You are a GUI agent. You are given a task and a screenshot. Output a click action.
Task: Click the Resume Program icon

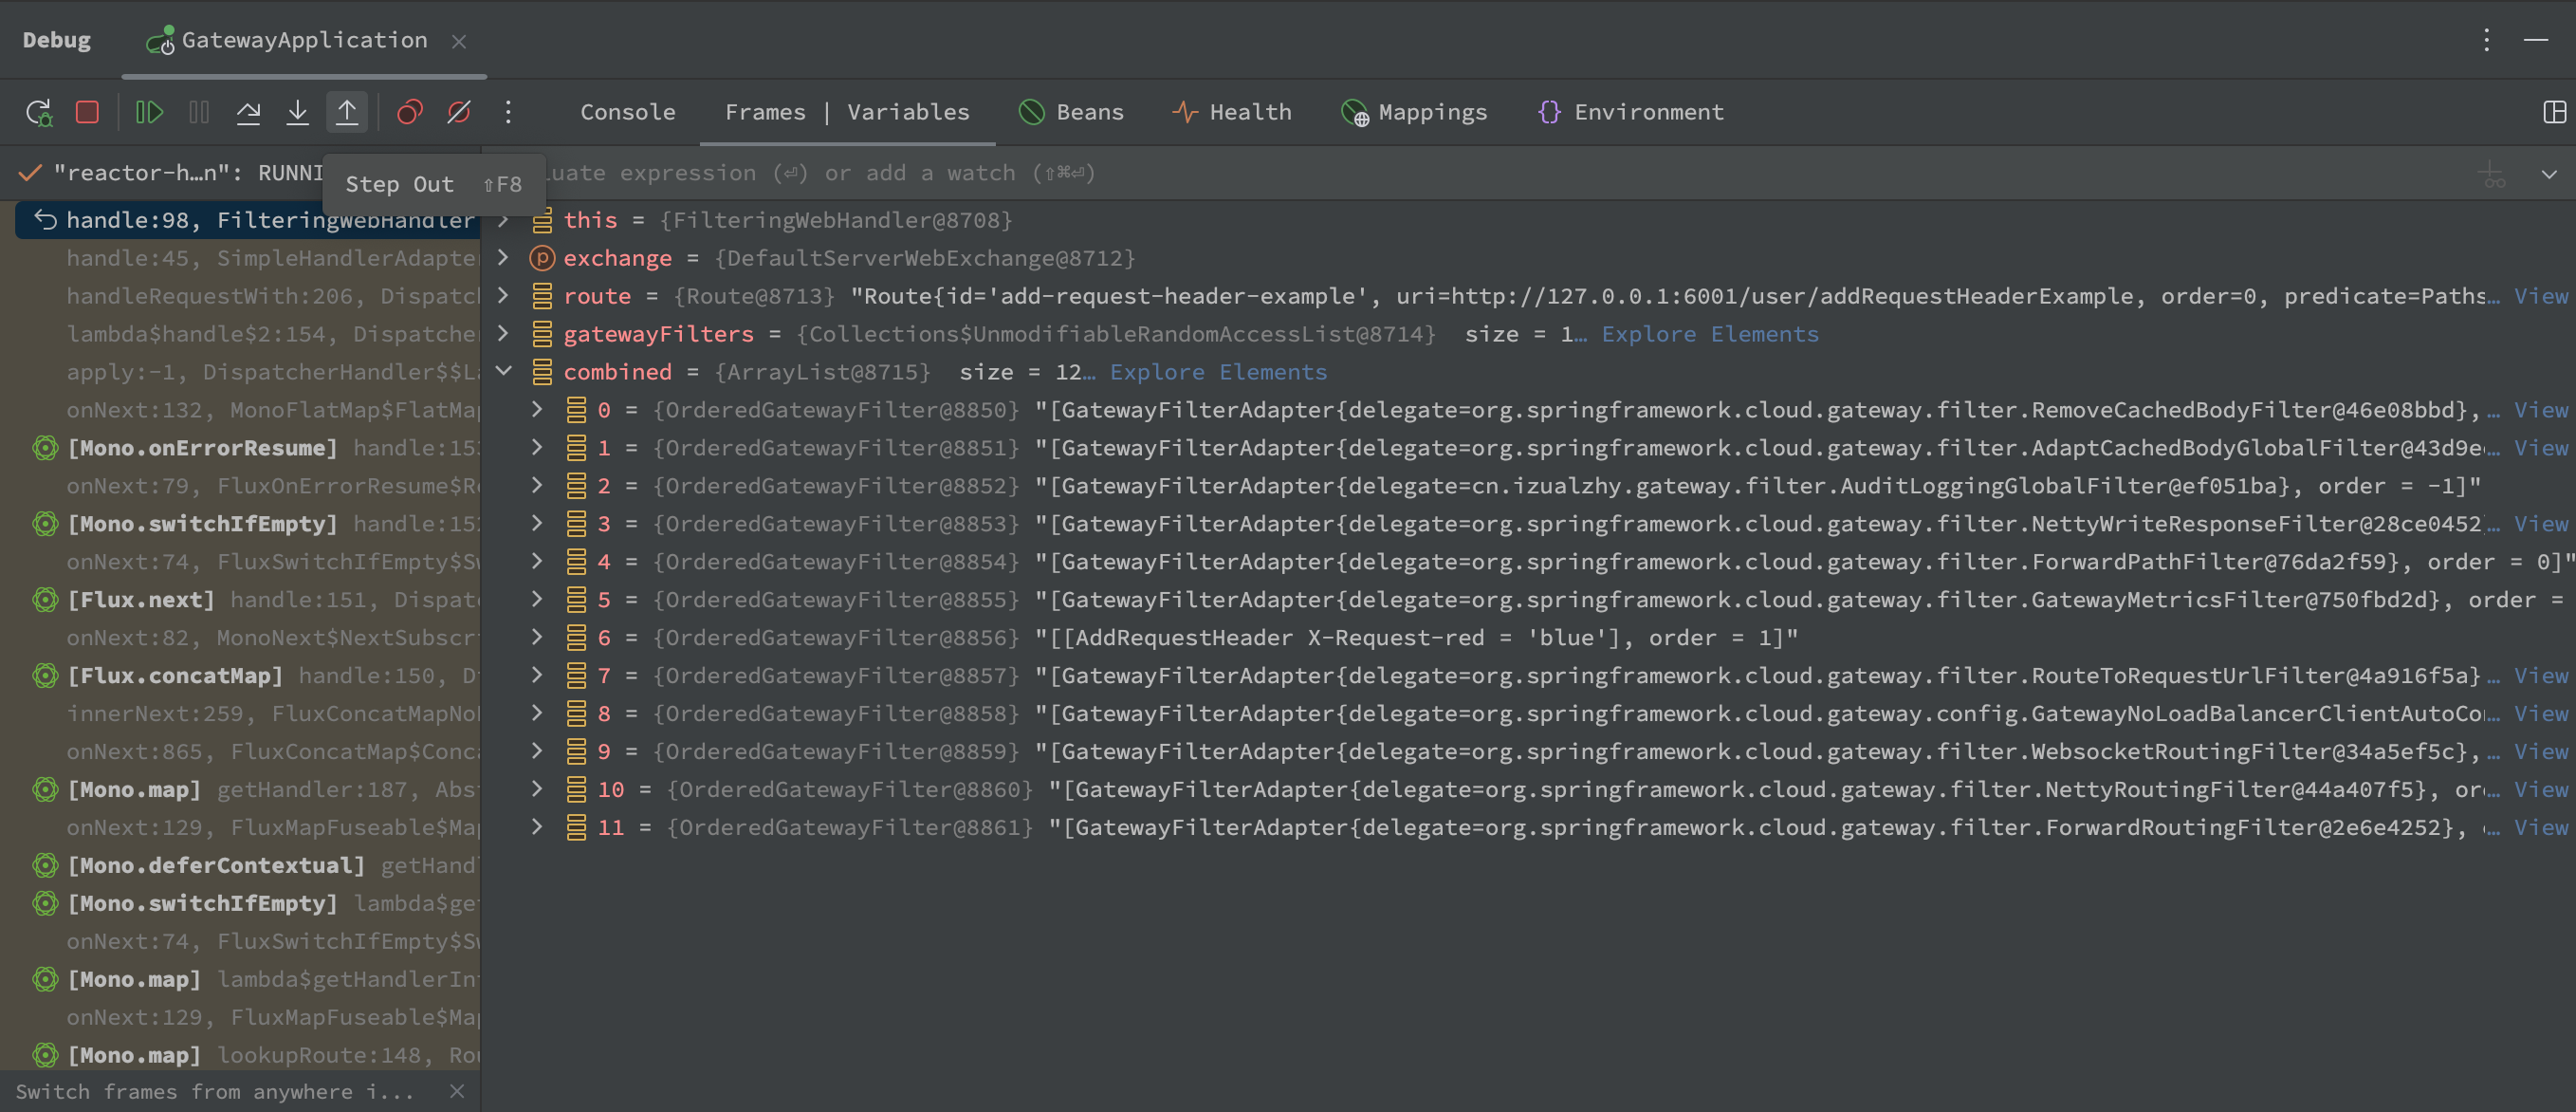pos(149,112)
